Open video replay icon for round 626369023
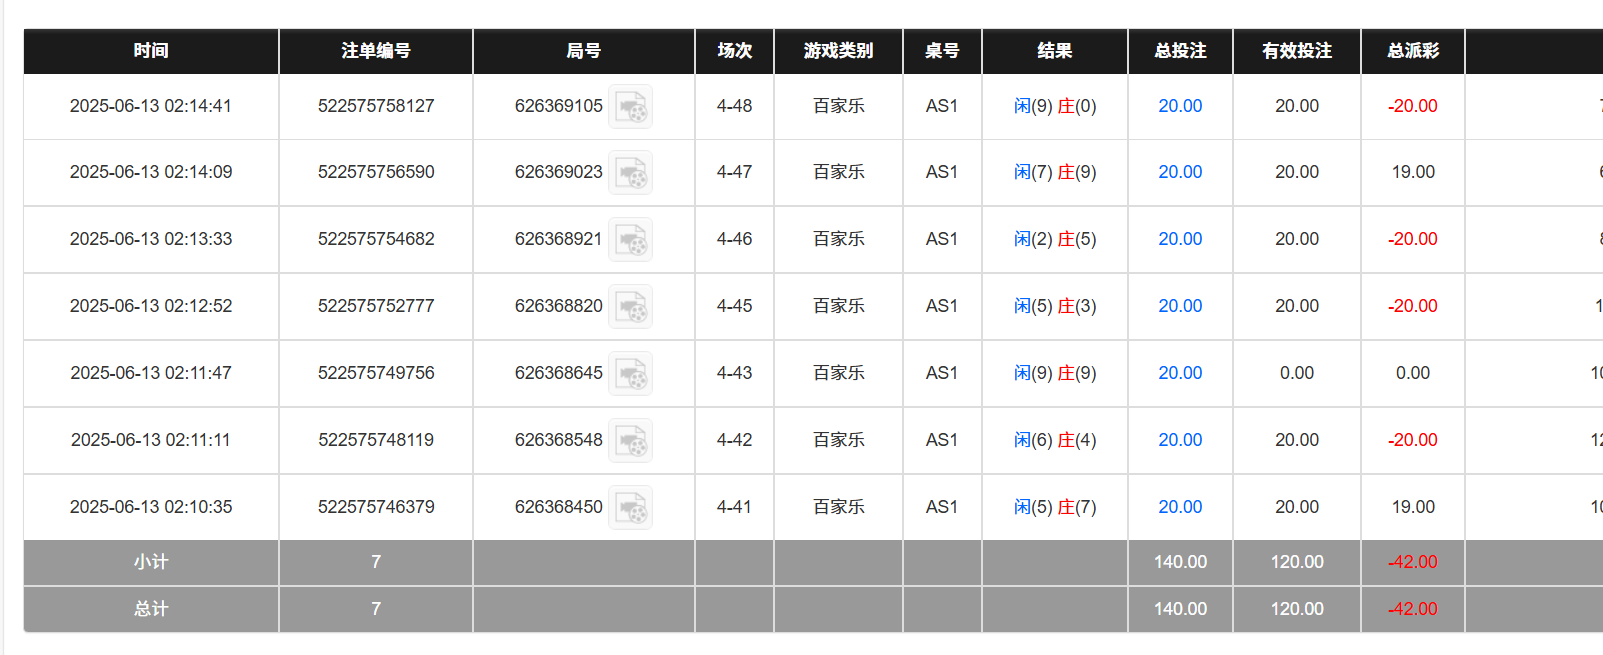1603x655 pixels. pyautogui.click(x=631, y=173)
